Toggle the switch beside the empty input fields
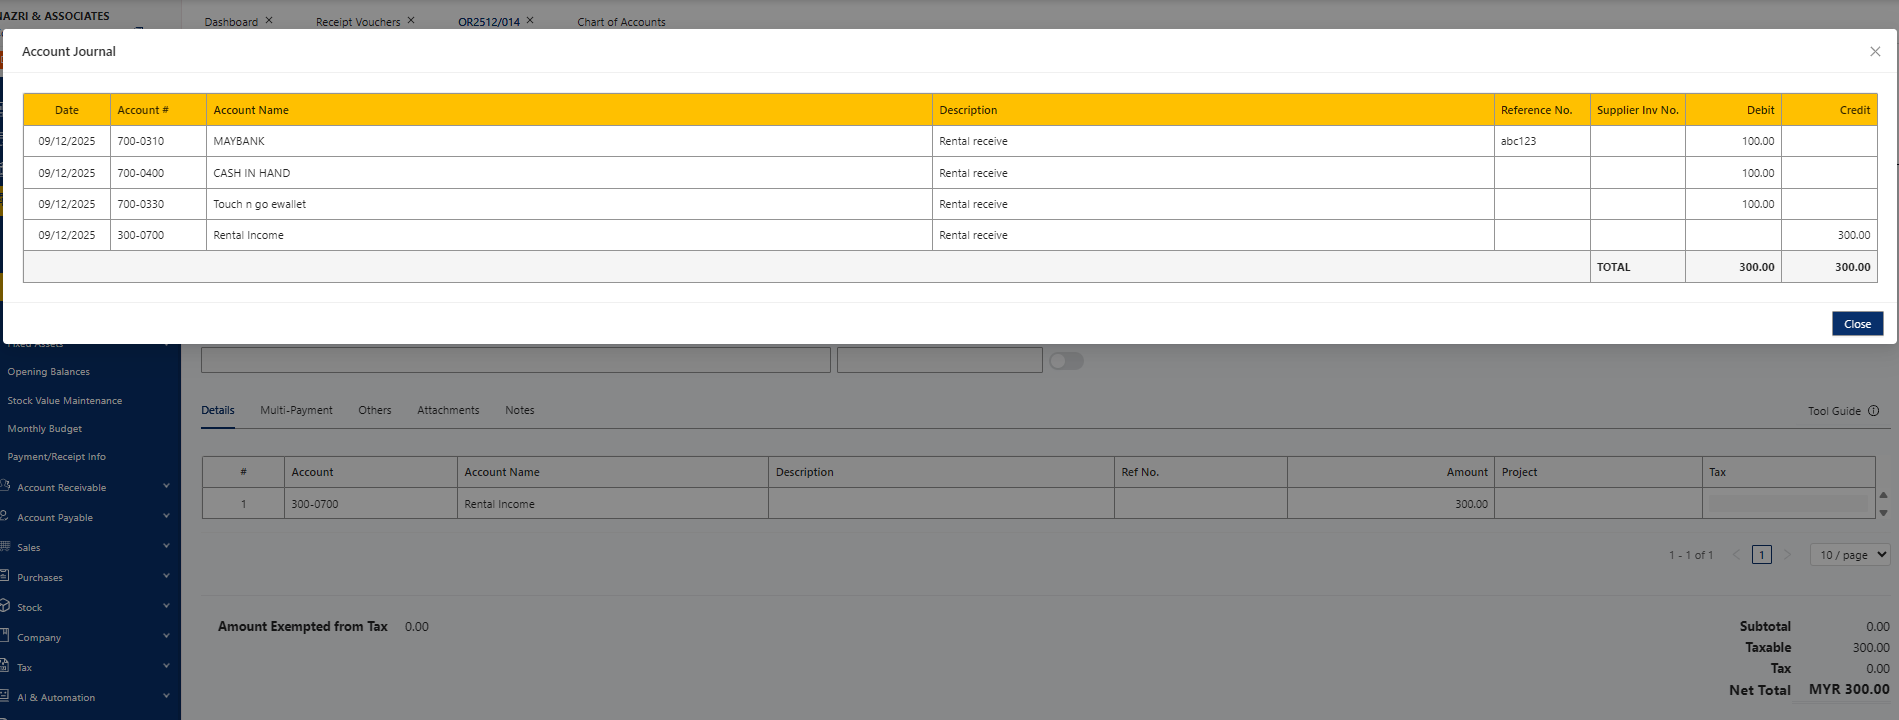 (x=1066, y=361)
